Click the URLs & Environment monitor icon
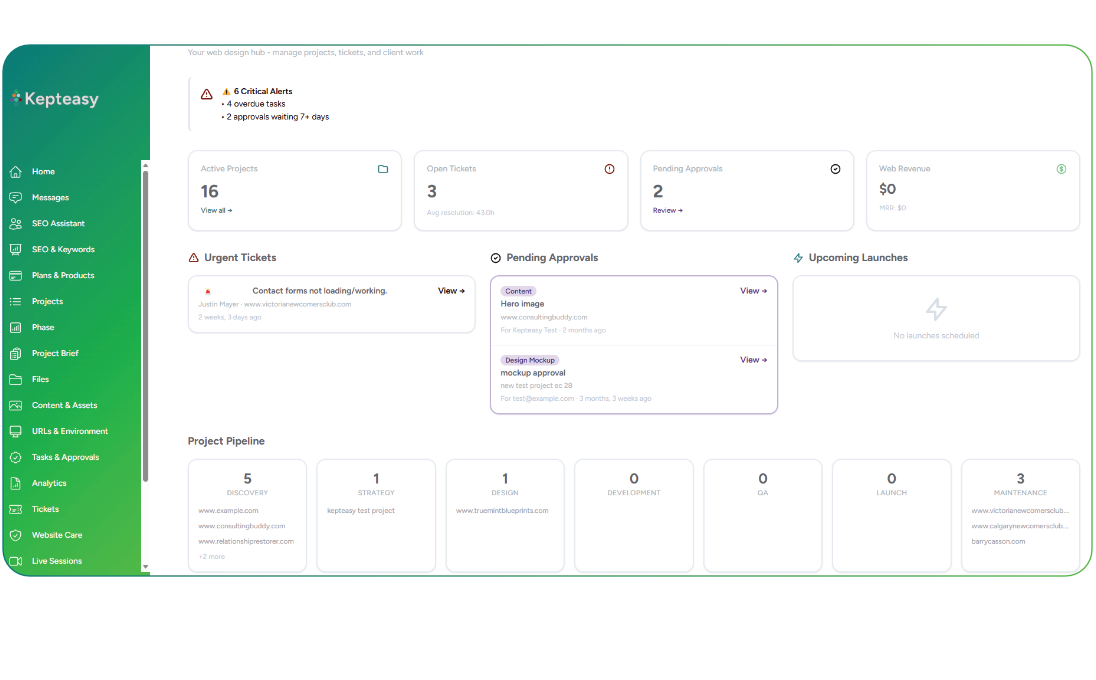The height and width of the screenshot is (680, 1096). [15, 431]
